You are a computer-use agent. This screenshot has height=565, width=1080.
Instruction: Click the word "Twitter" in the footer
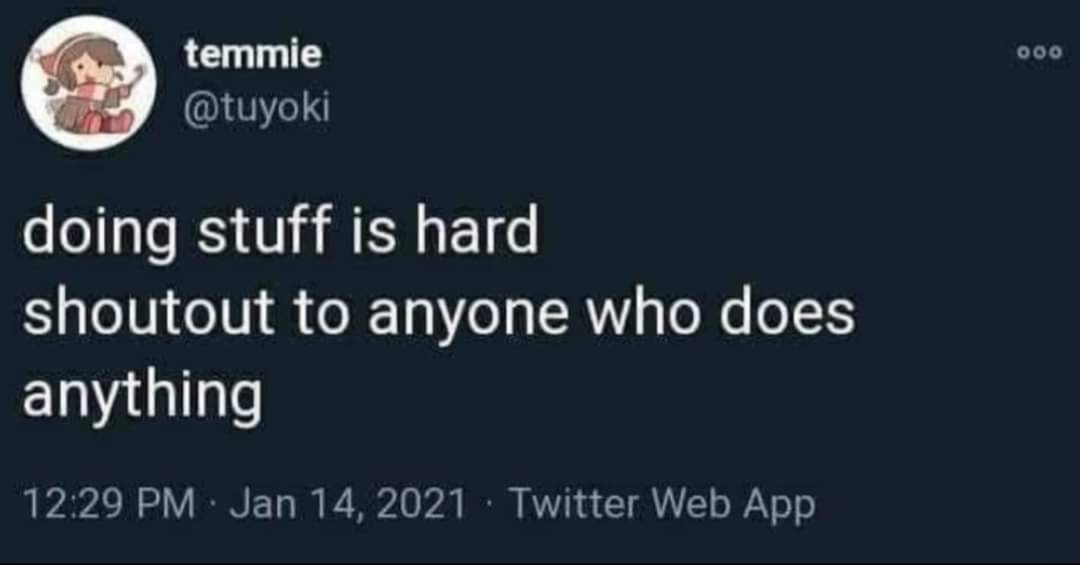(x=573, y=503)
